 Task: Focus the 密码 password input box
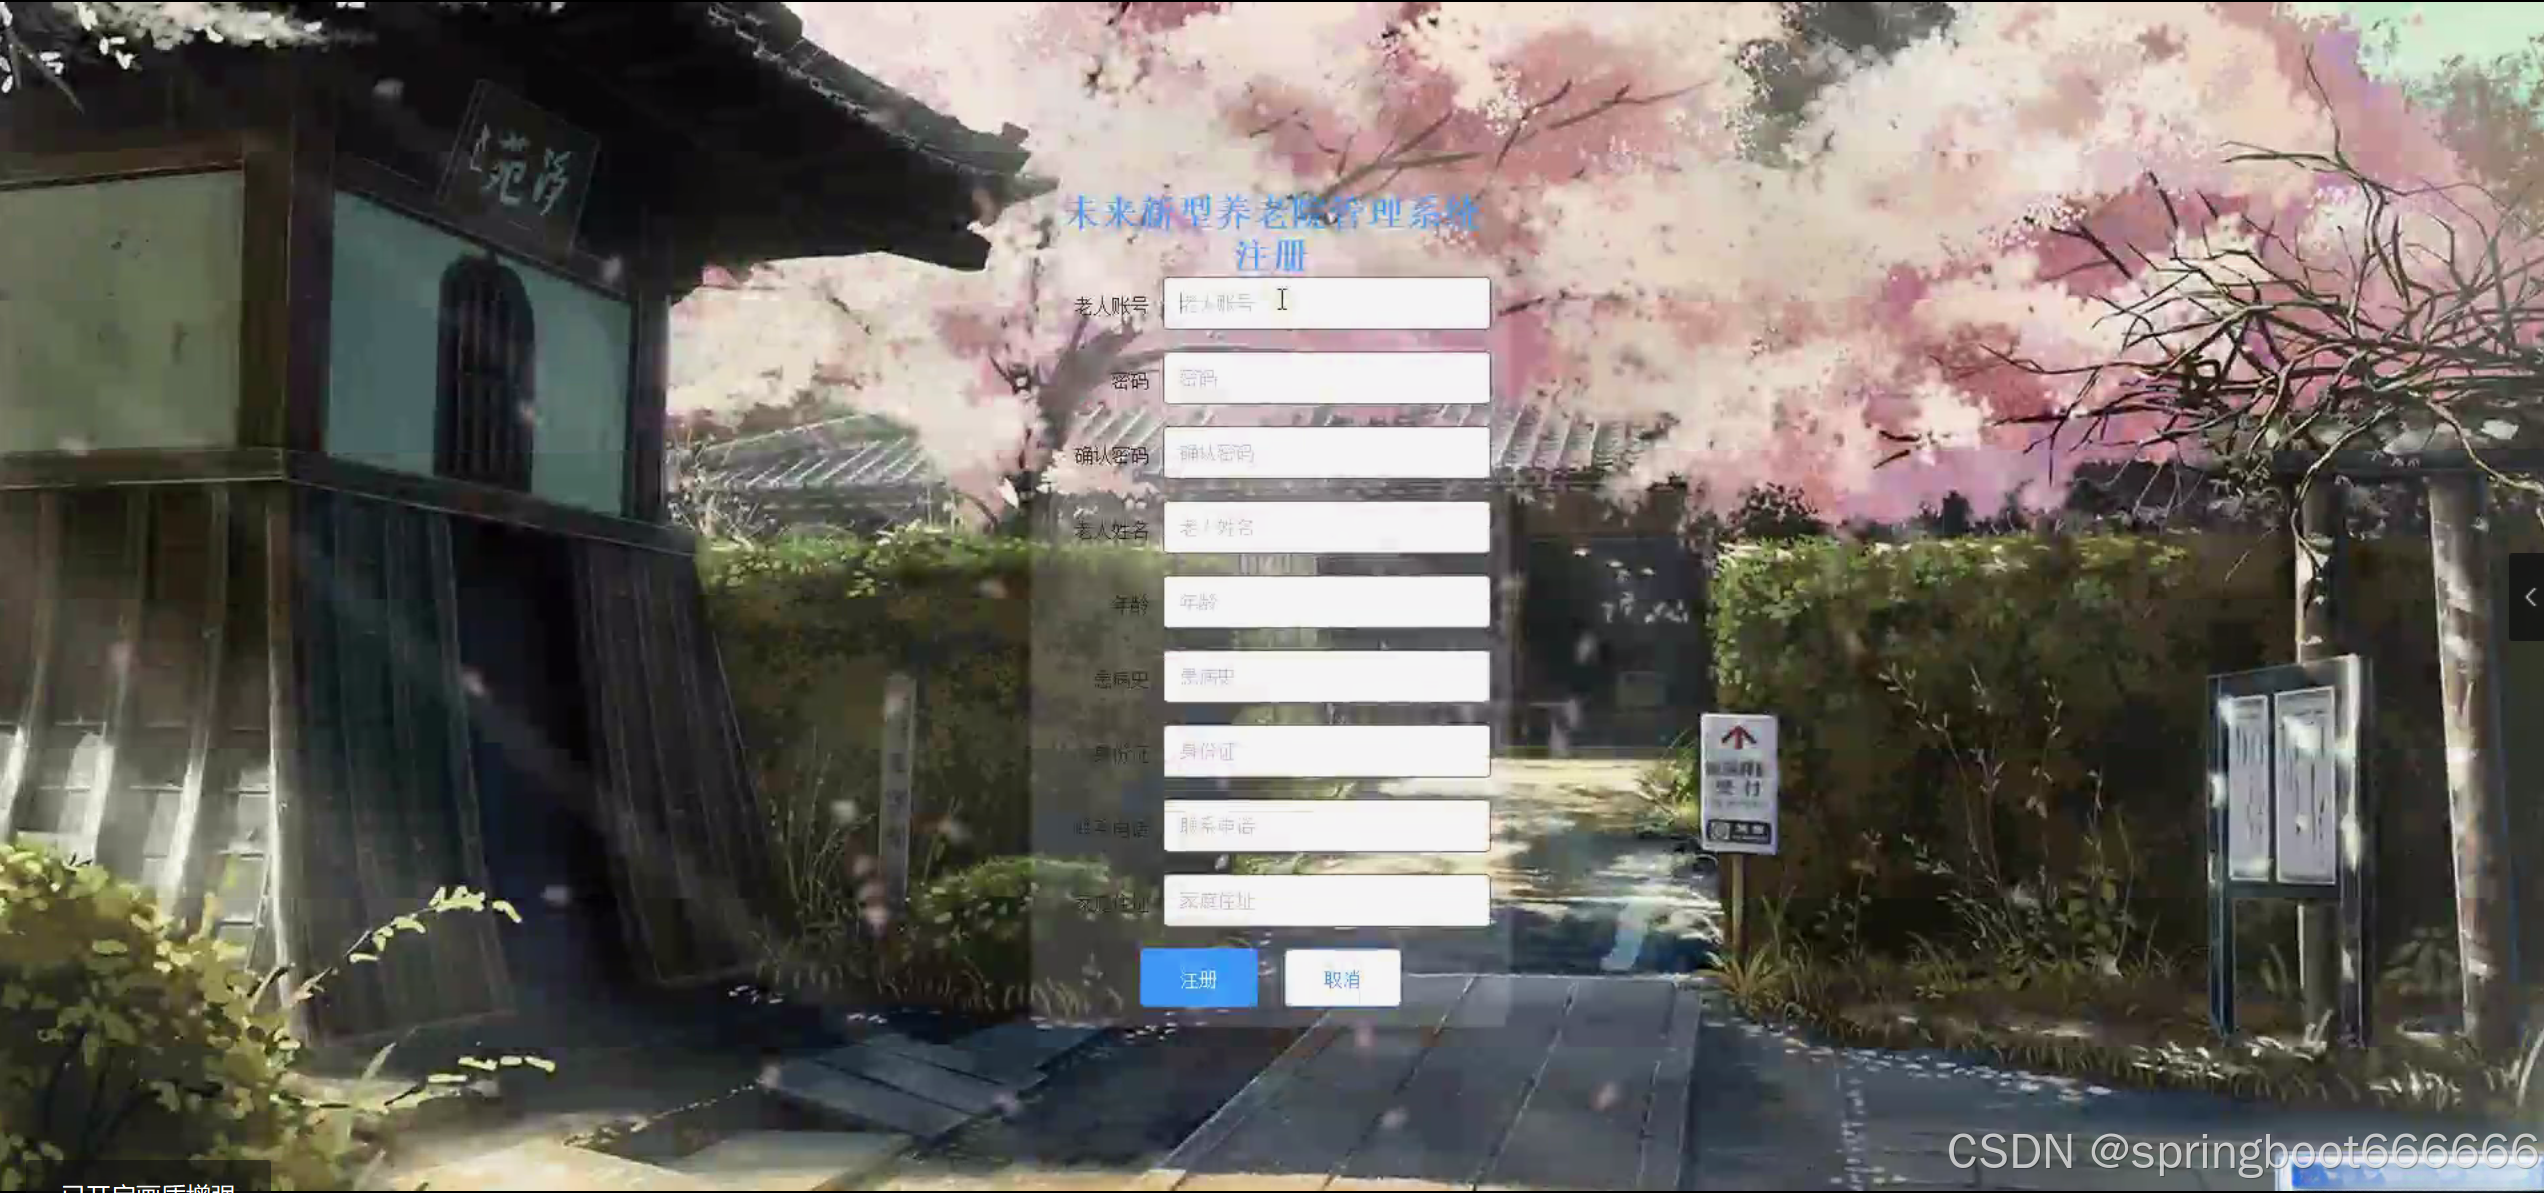(x=1326, y=378)
